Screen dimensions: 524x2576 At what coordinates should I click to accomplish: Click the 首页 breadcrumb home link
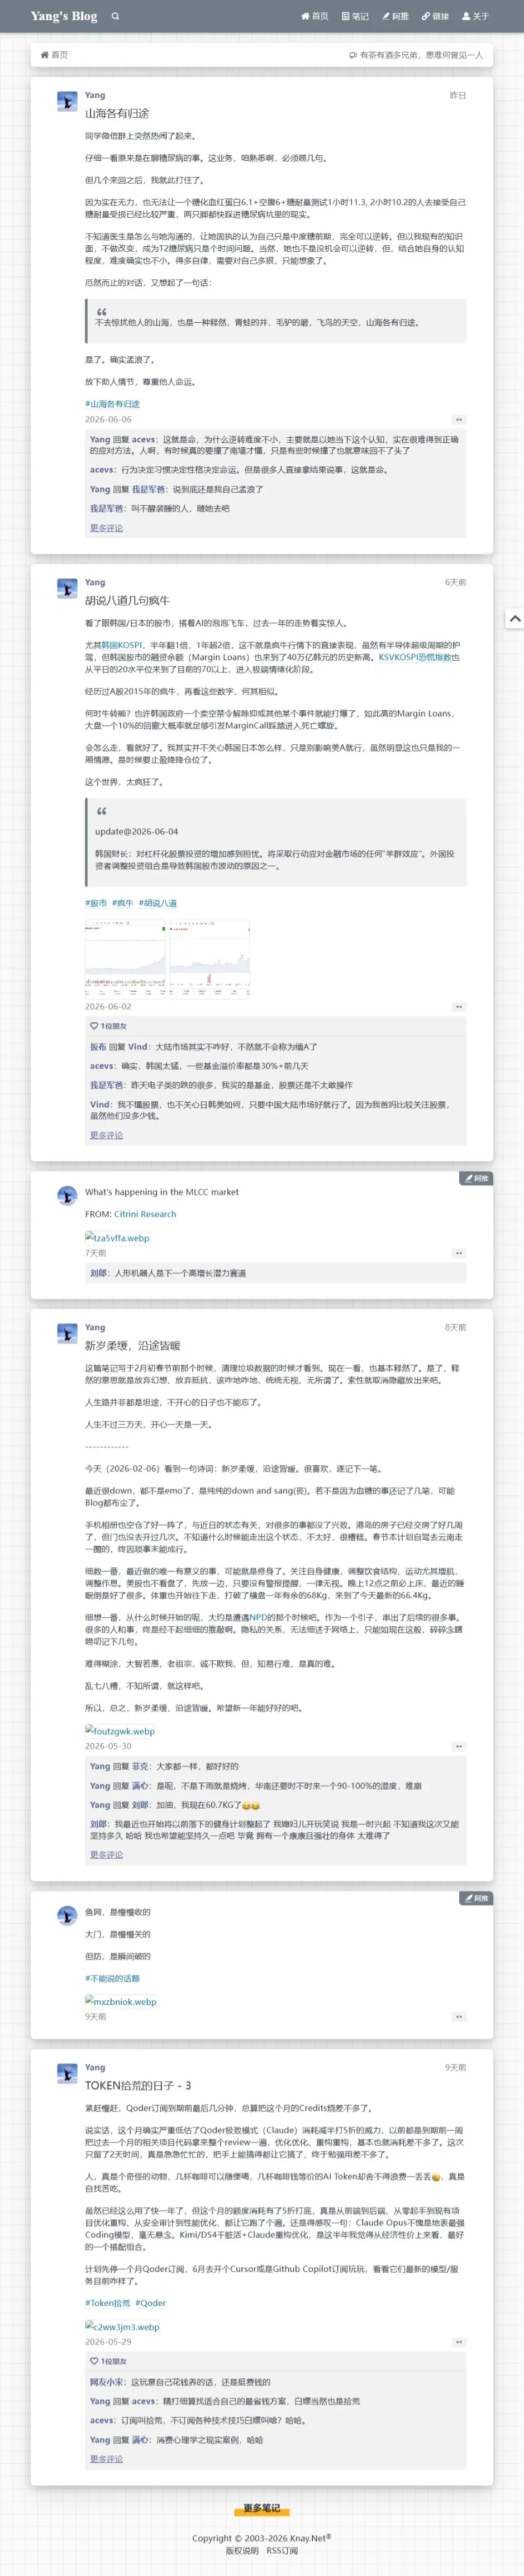pos(54,55)
